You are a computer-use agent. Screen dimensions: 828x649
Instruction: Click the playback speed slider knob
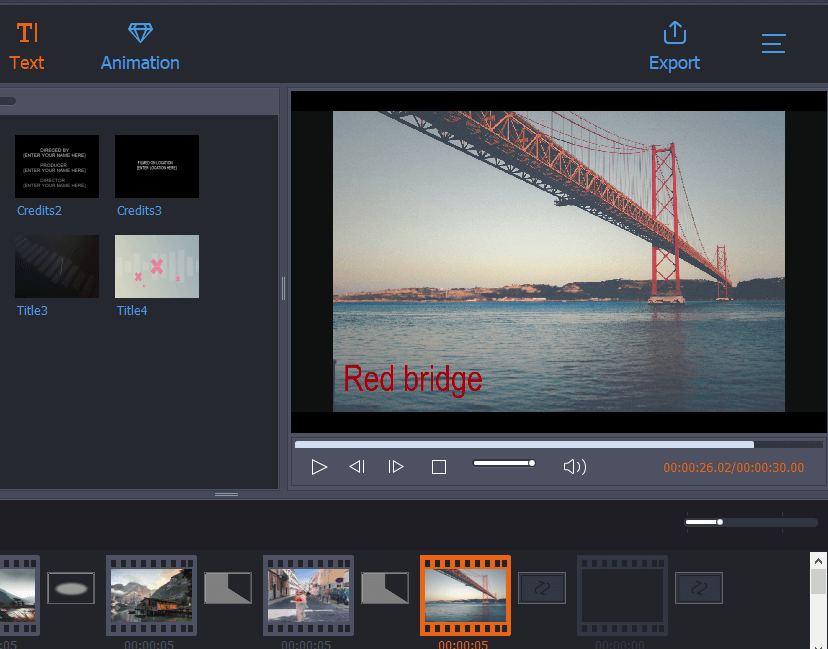pyautogui.click(x=533, y=462)
